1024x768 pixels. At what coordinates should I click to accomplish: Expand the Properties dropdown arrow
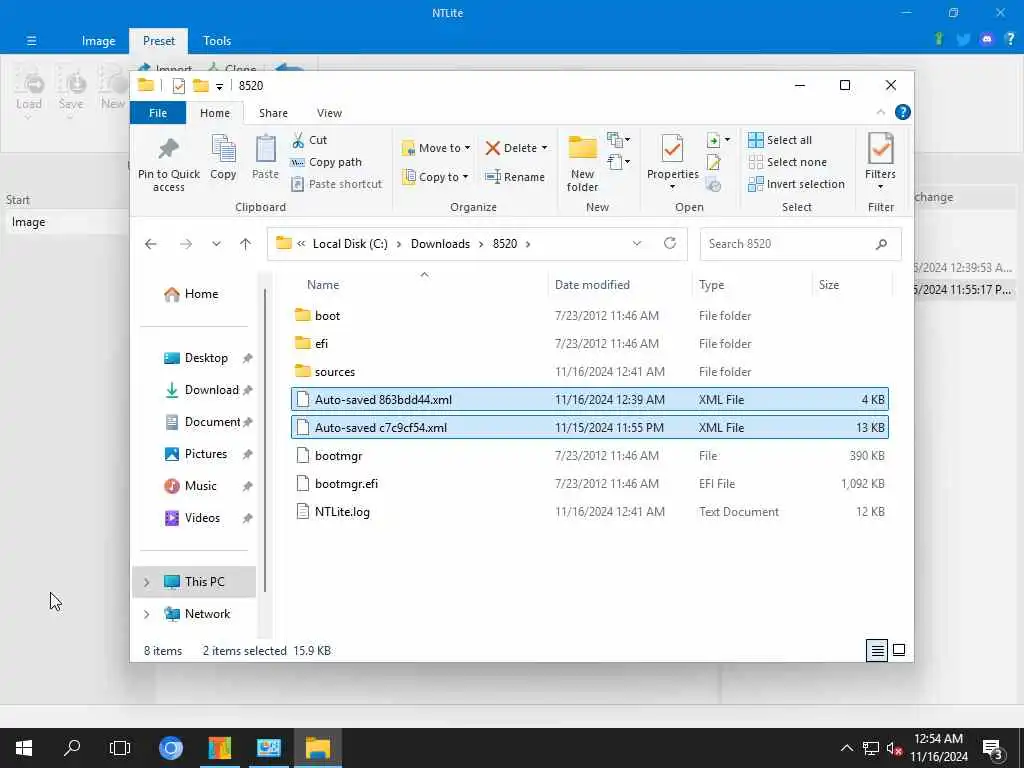672,187
